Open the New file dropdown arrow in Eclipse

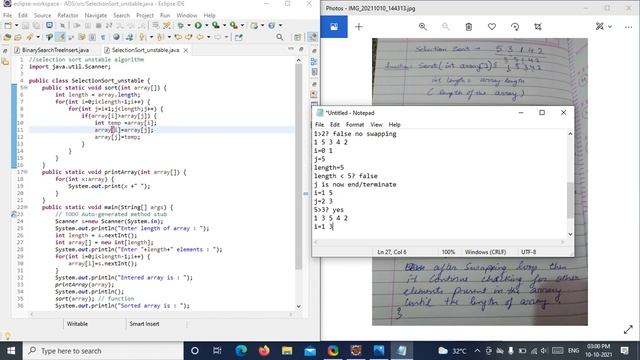pos(16,25)
